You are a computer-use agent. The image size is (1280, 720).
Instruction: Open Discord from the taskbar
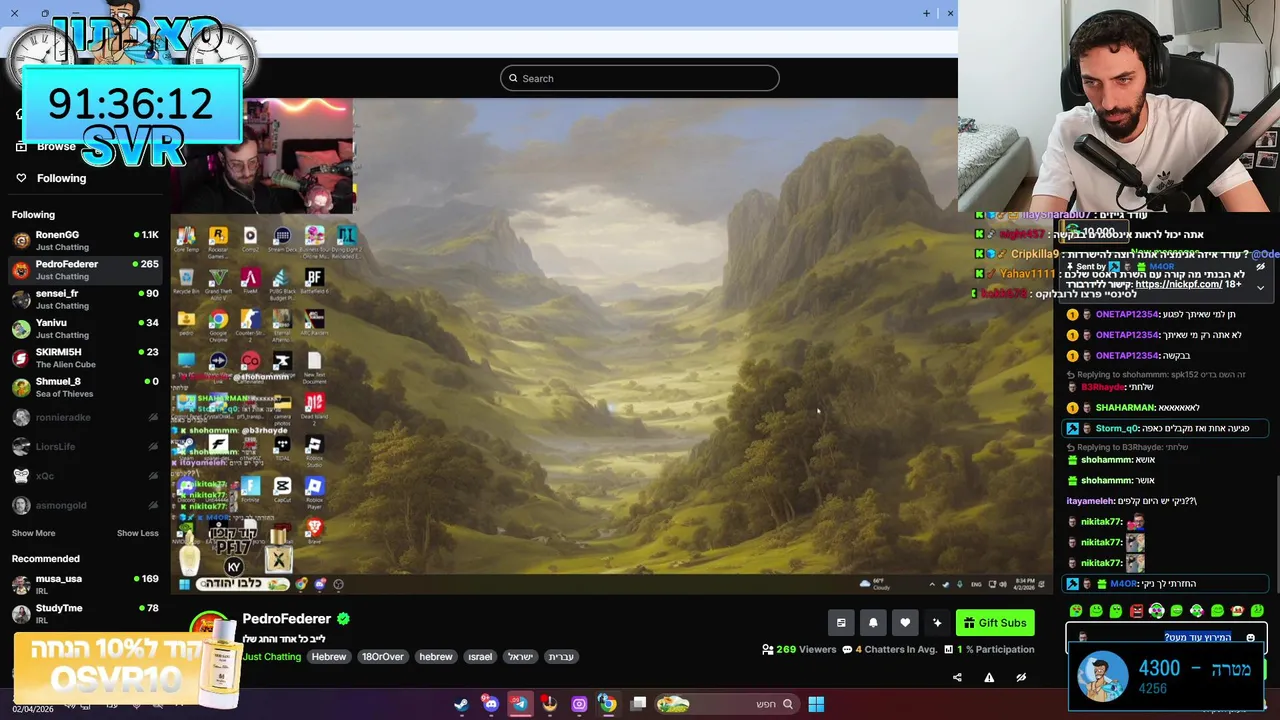click(490, 704)
